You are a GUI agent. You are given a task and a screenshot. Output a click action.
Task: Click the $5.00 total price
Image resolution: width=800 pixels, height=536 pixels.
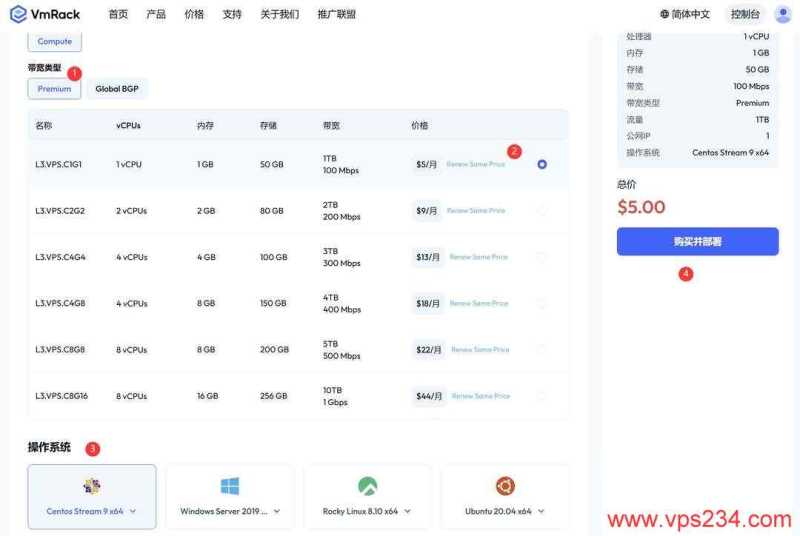point(641,207)
